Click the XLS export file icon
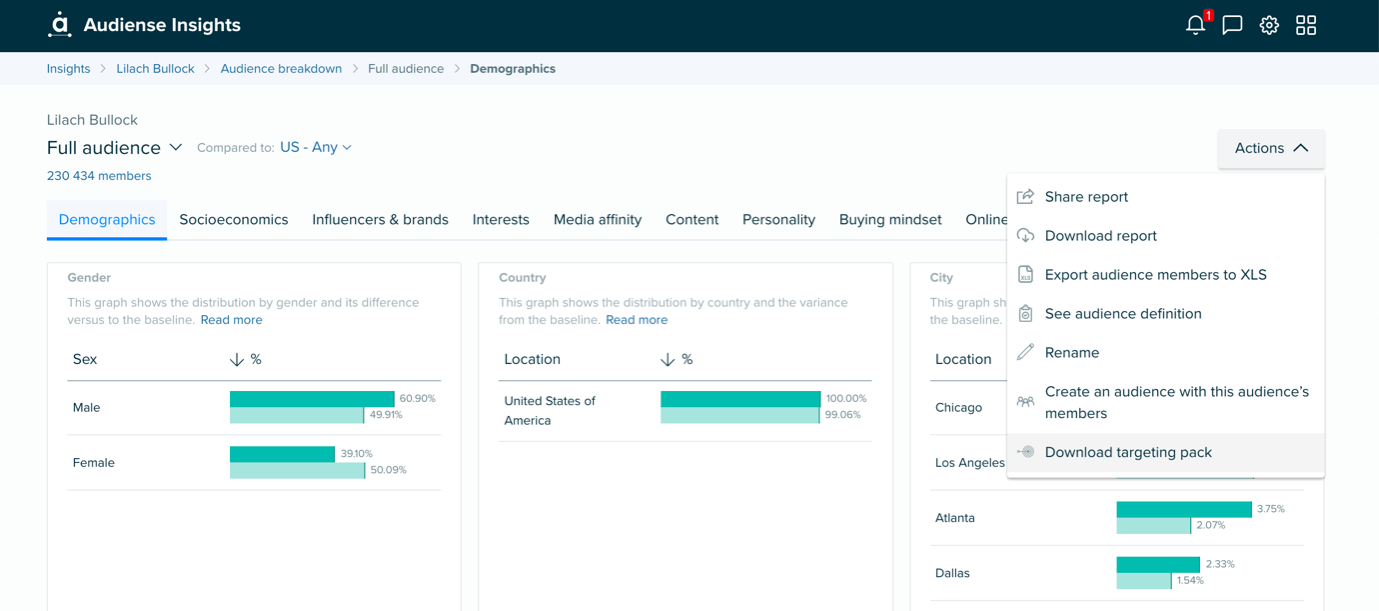 (x=1025, y=275)
